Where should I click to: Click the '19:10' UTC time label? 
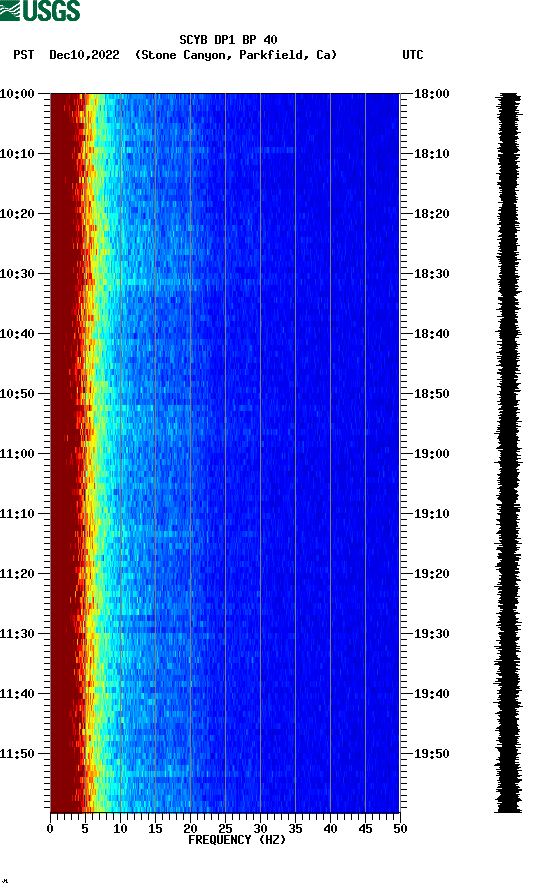tap(431, 514)
